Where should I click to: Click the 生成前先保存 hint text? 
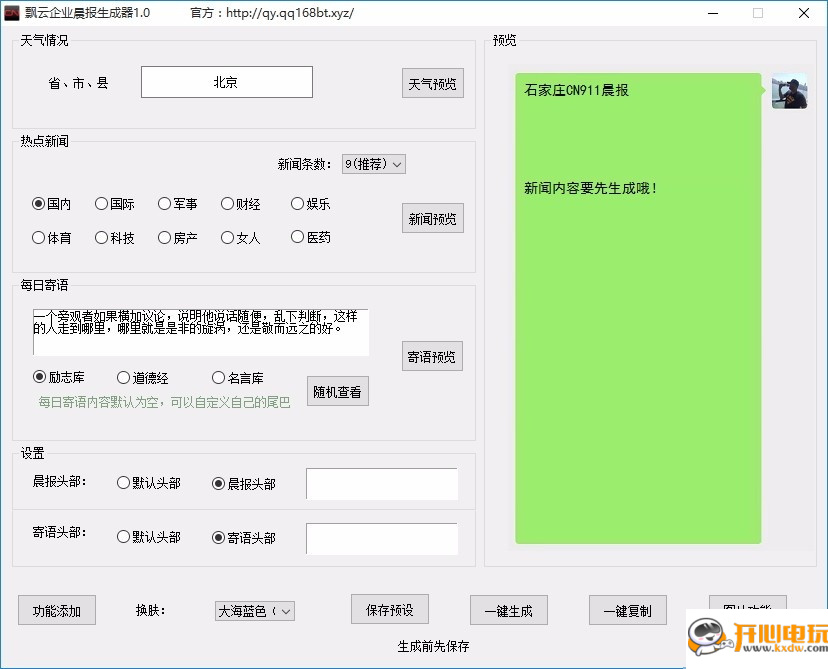(434, 646)
